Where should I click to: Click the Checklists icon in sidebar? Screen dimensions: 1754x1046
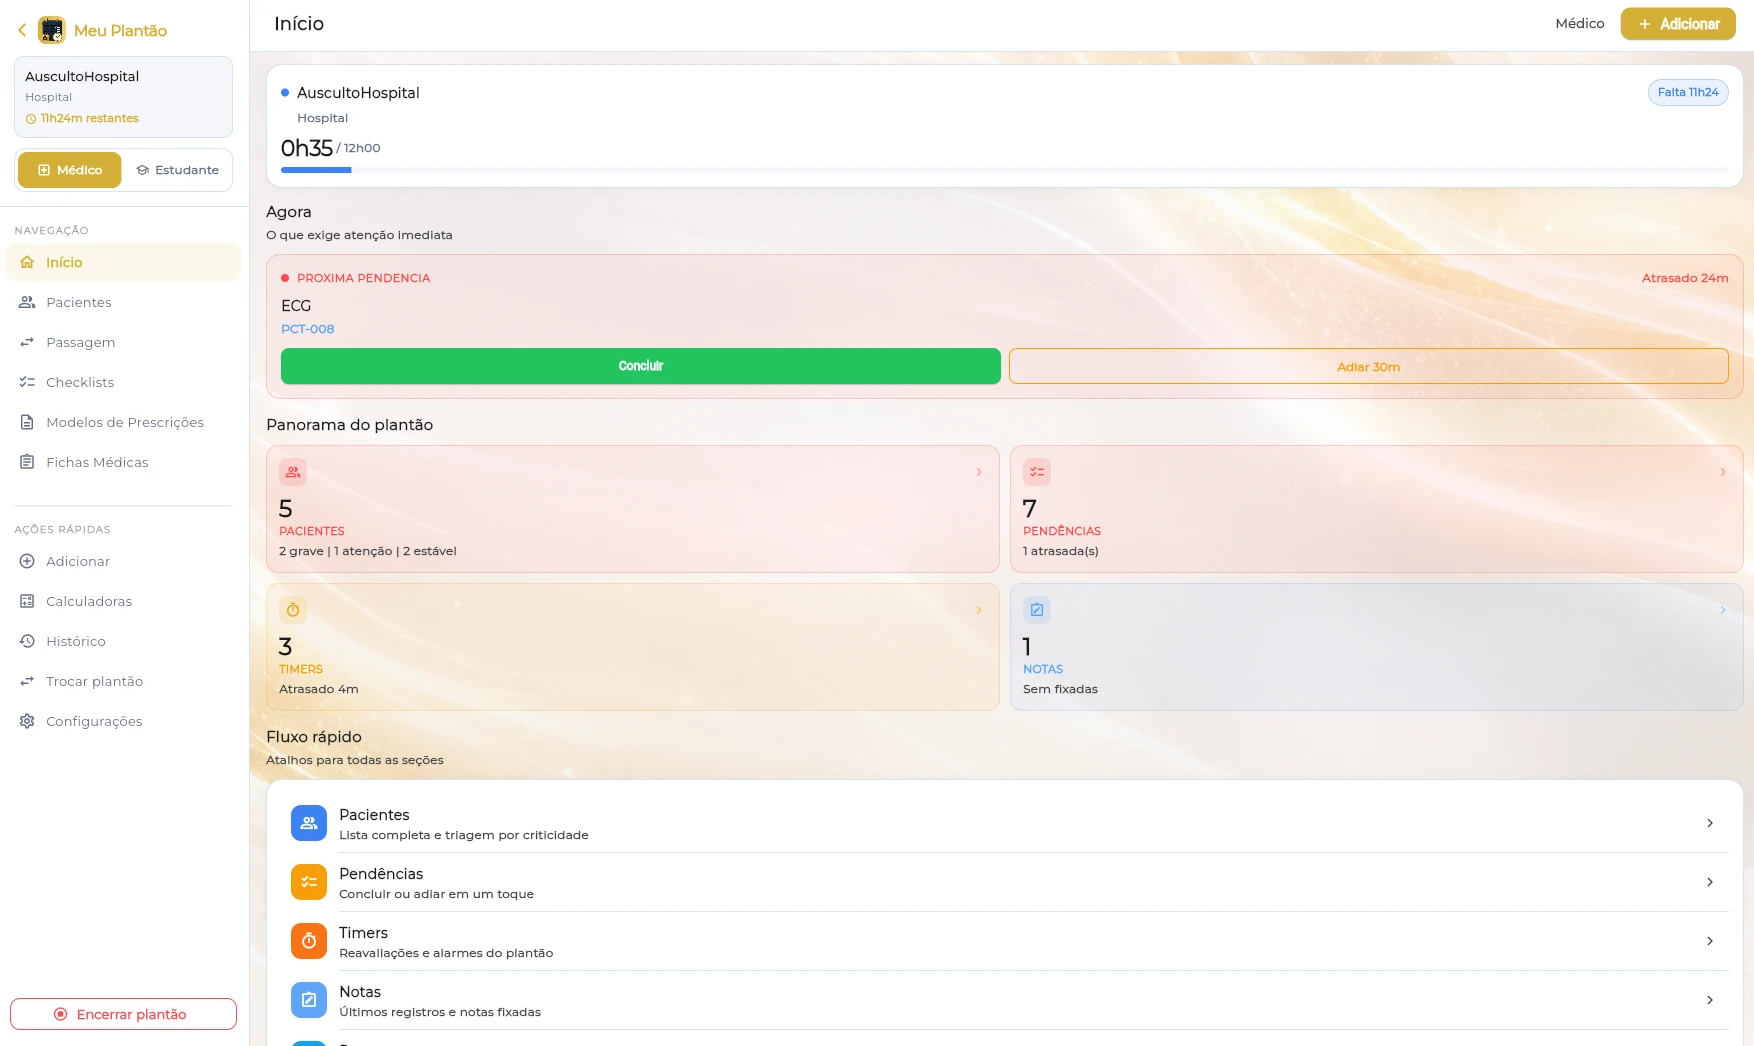27,382
